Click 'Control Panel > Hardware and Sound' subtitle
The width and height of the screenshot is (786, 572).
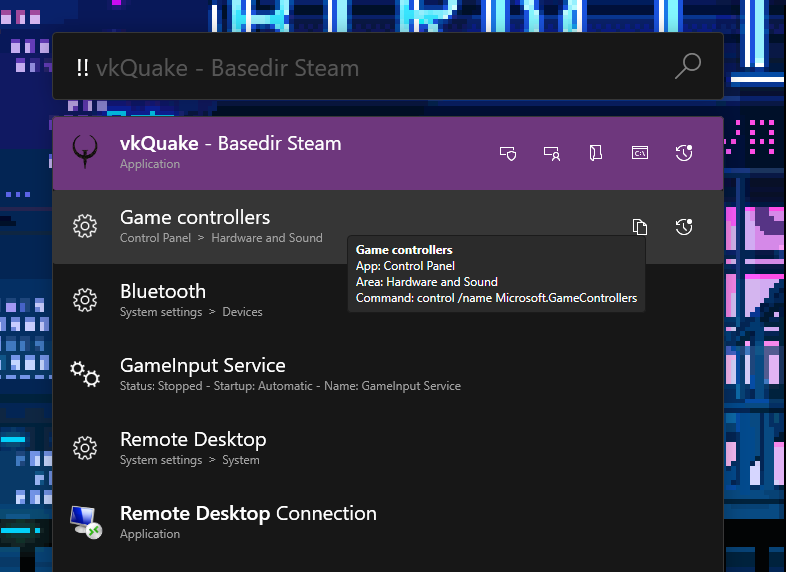coord(221,238)
